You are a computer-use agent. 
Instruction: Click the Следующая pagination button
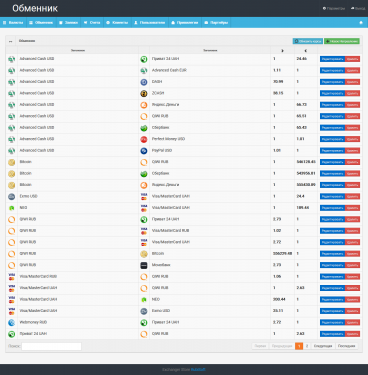coord(323,346)
